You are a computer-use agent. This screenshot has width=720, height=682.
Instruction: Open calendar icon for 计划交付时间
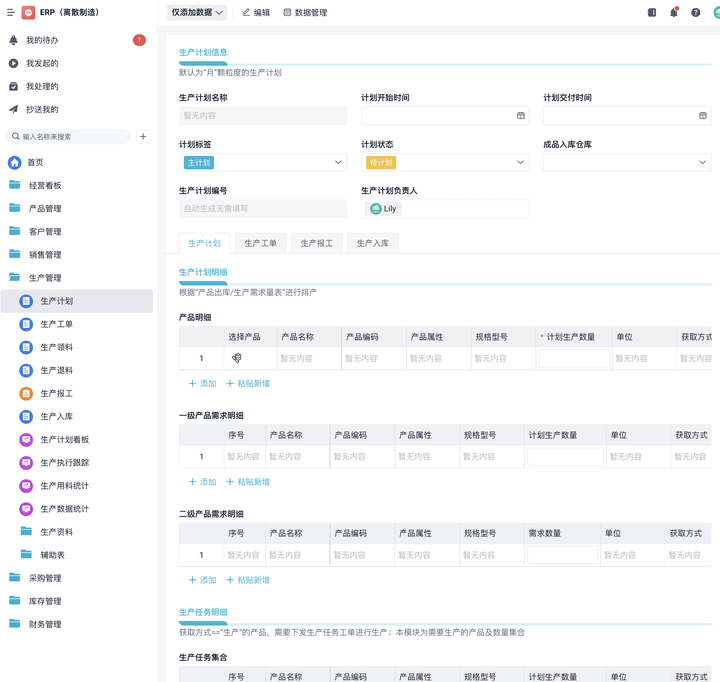point(702,116)
